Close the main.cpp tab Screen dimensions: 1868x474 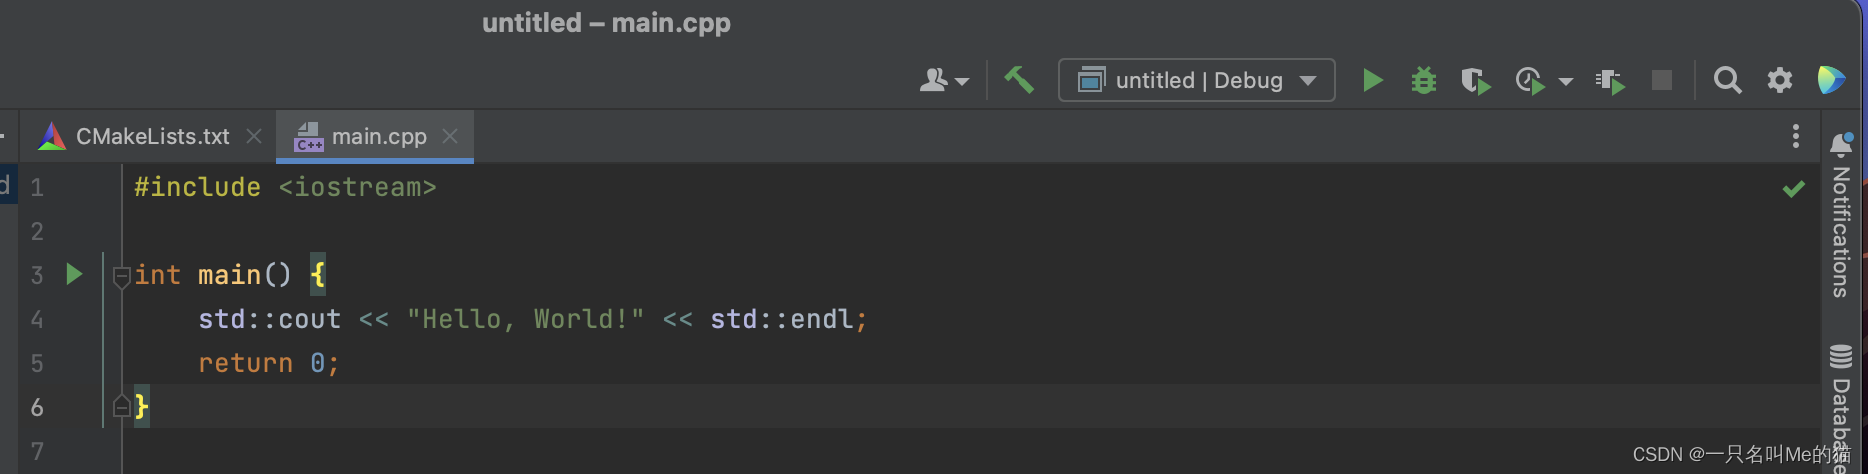450,135
